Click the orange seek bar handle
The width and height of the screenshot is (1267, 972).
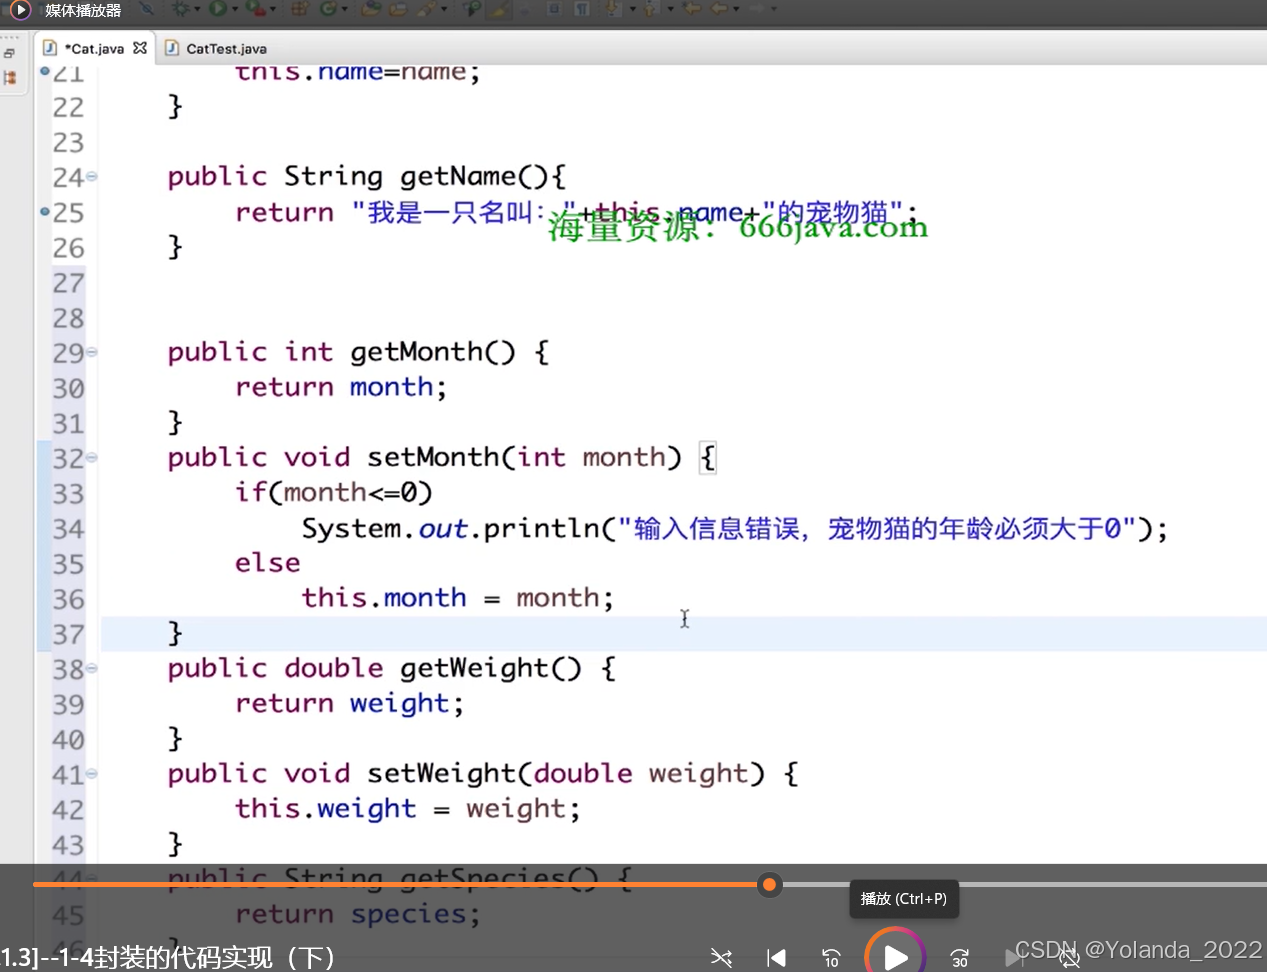769,884
